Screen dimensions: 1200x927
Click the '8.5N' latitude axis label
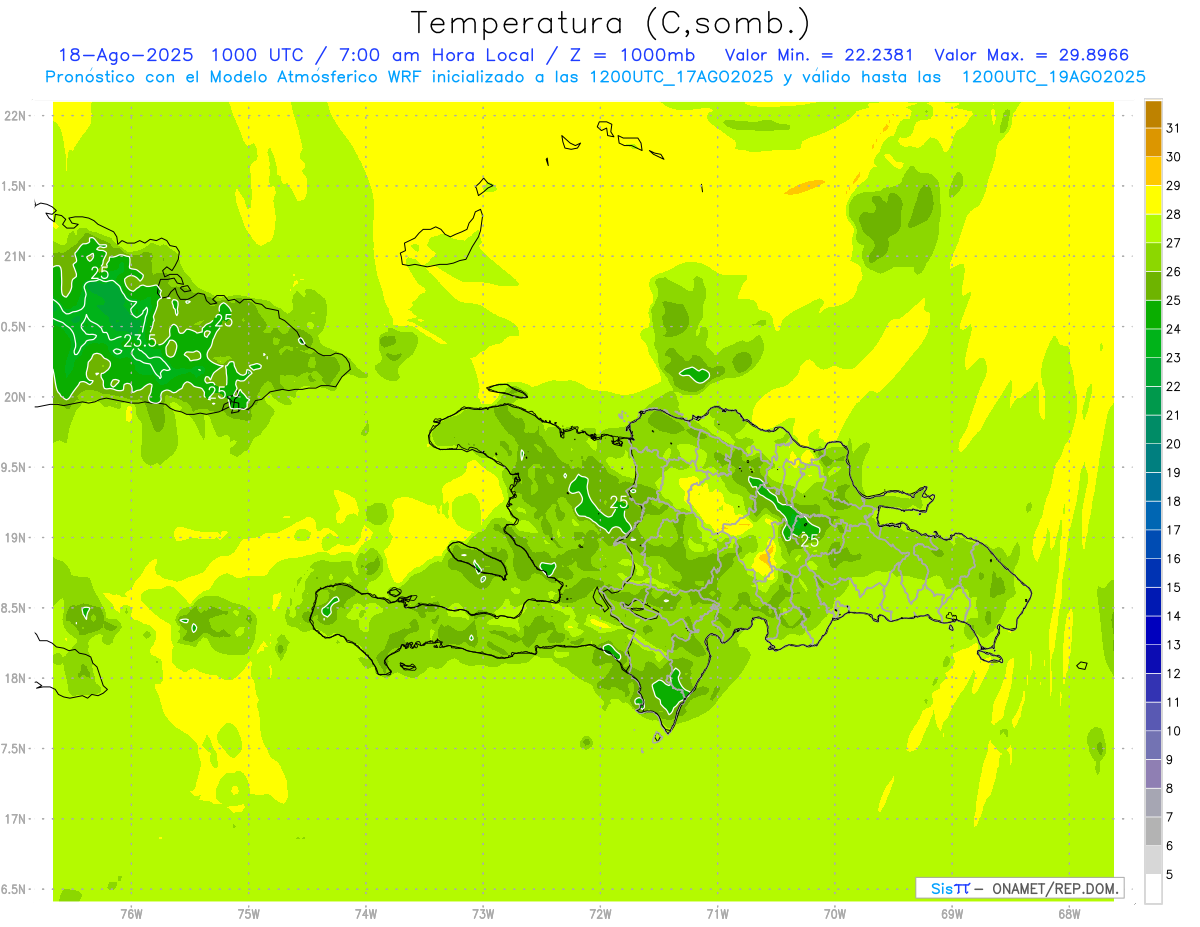pos(15,608)
